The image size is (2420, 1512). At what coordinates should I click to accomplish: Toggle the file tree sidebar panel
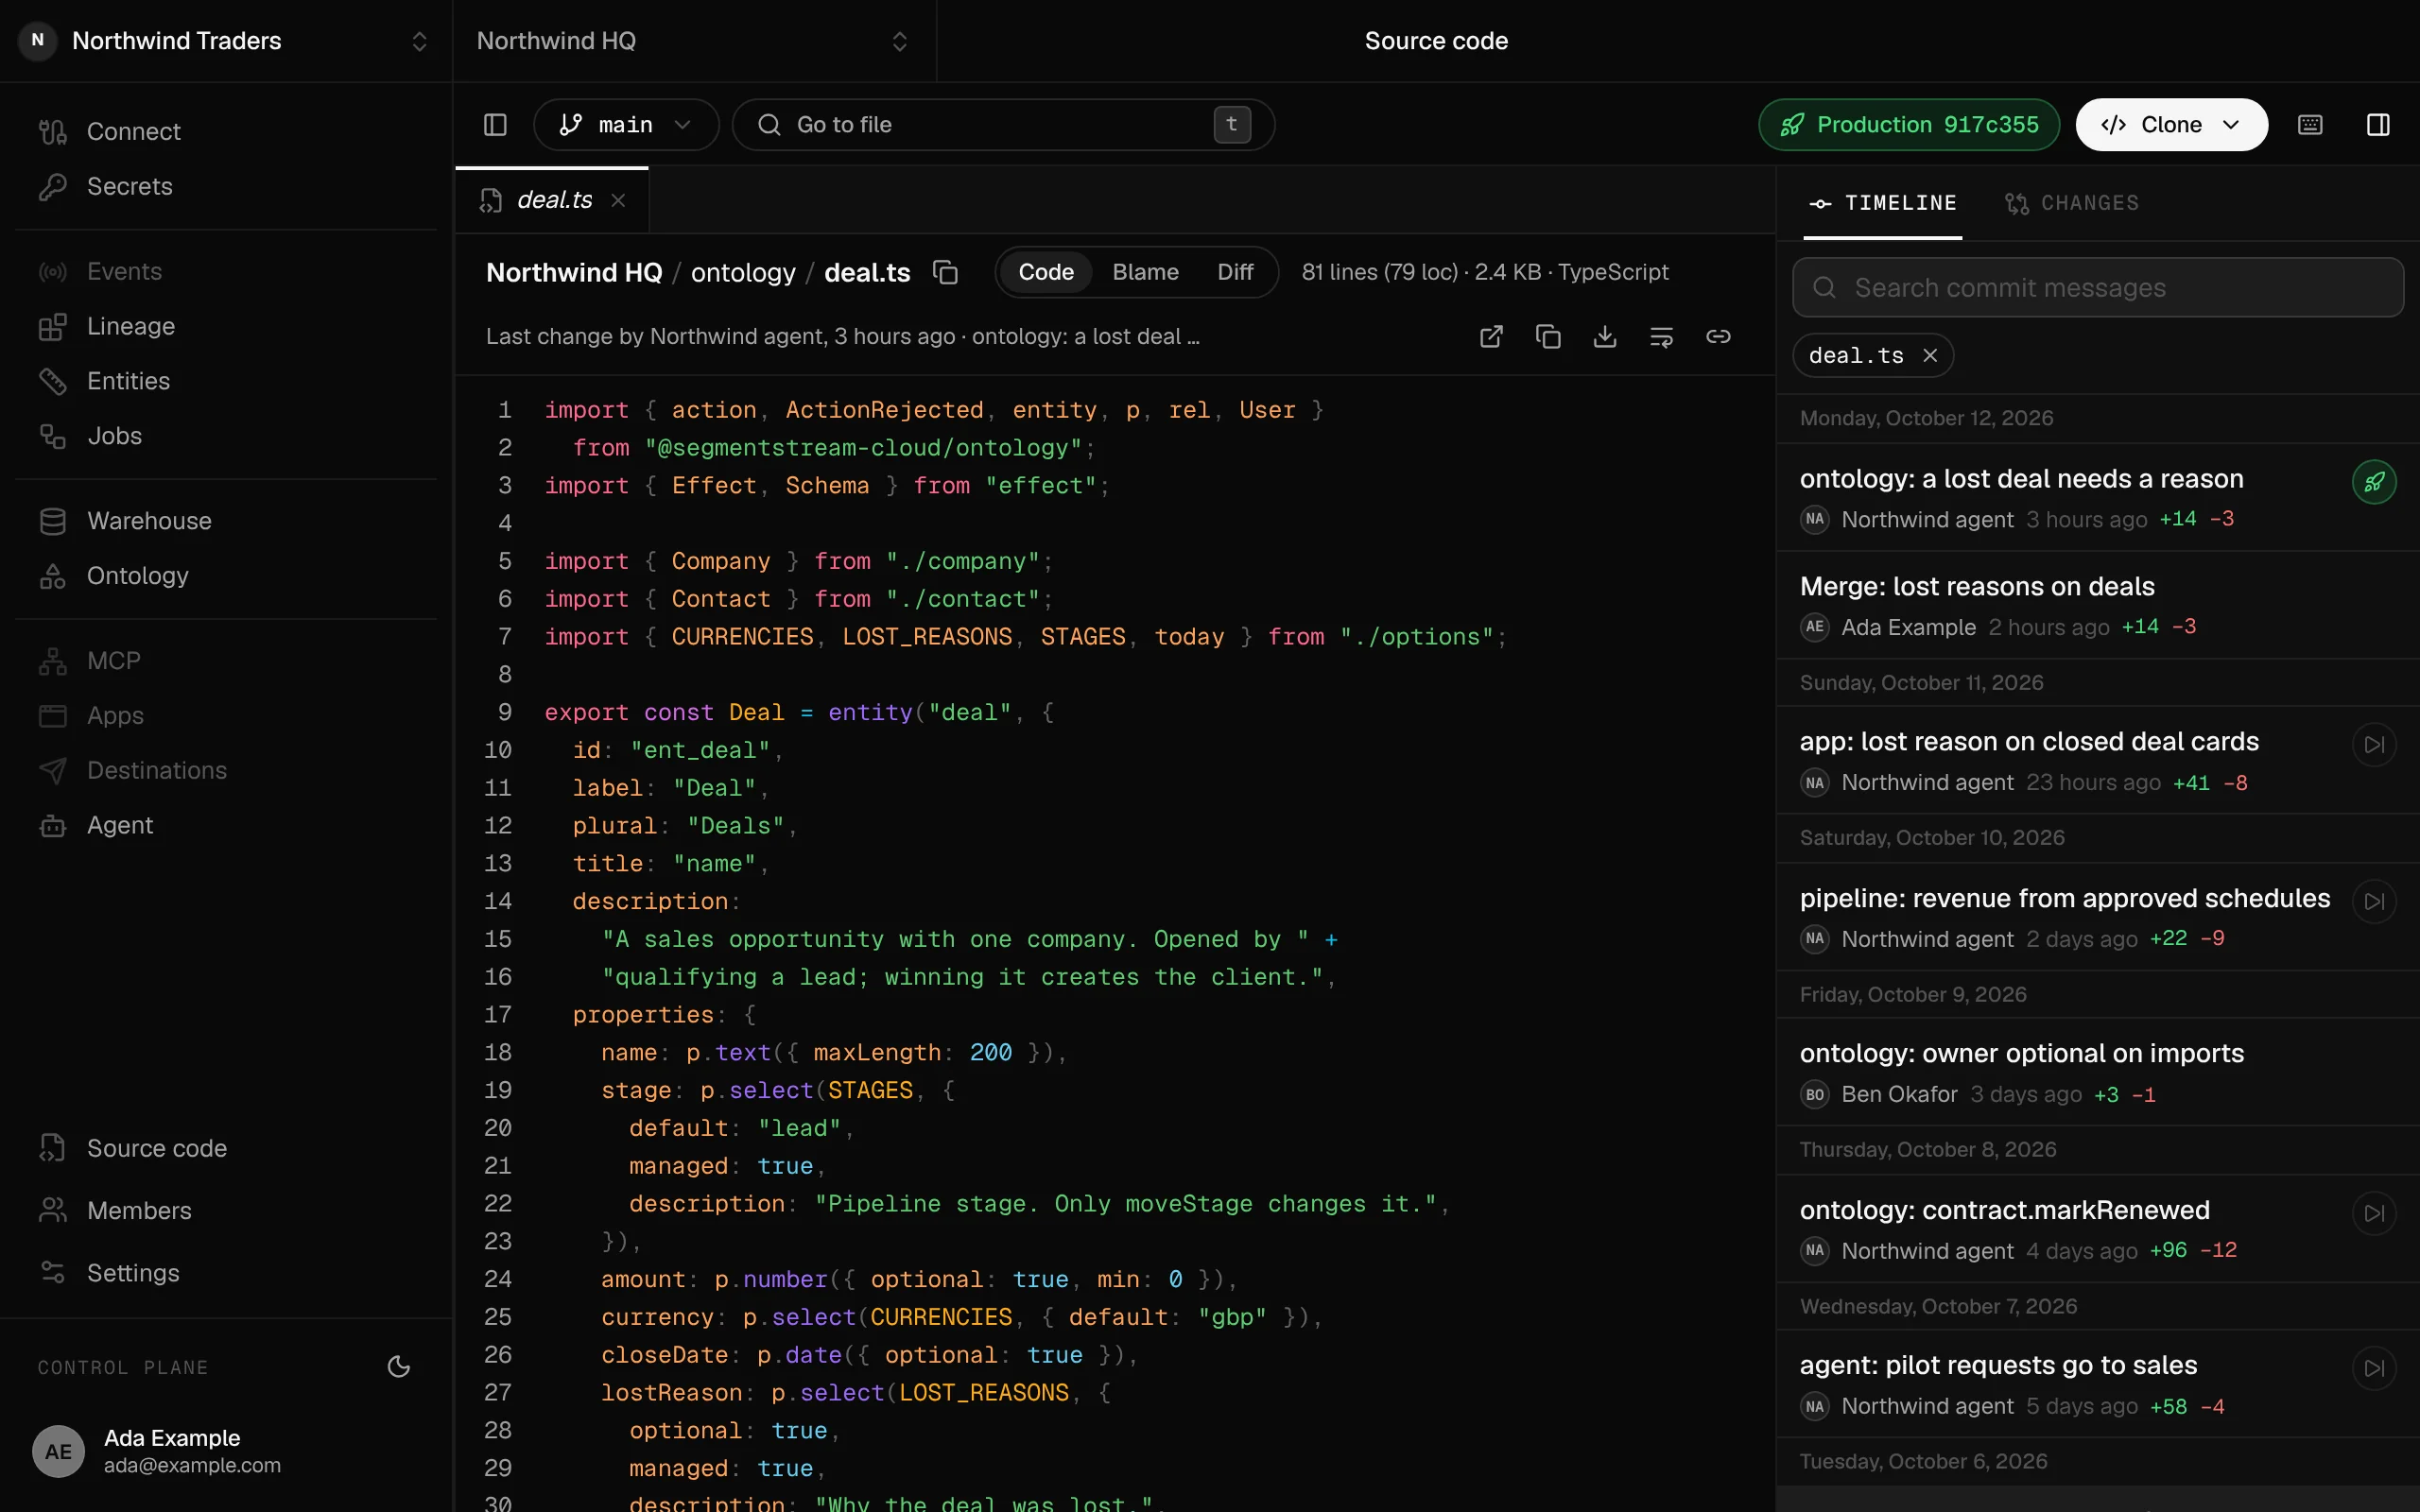pyautogui.click(x=495, y=124)
